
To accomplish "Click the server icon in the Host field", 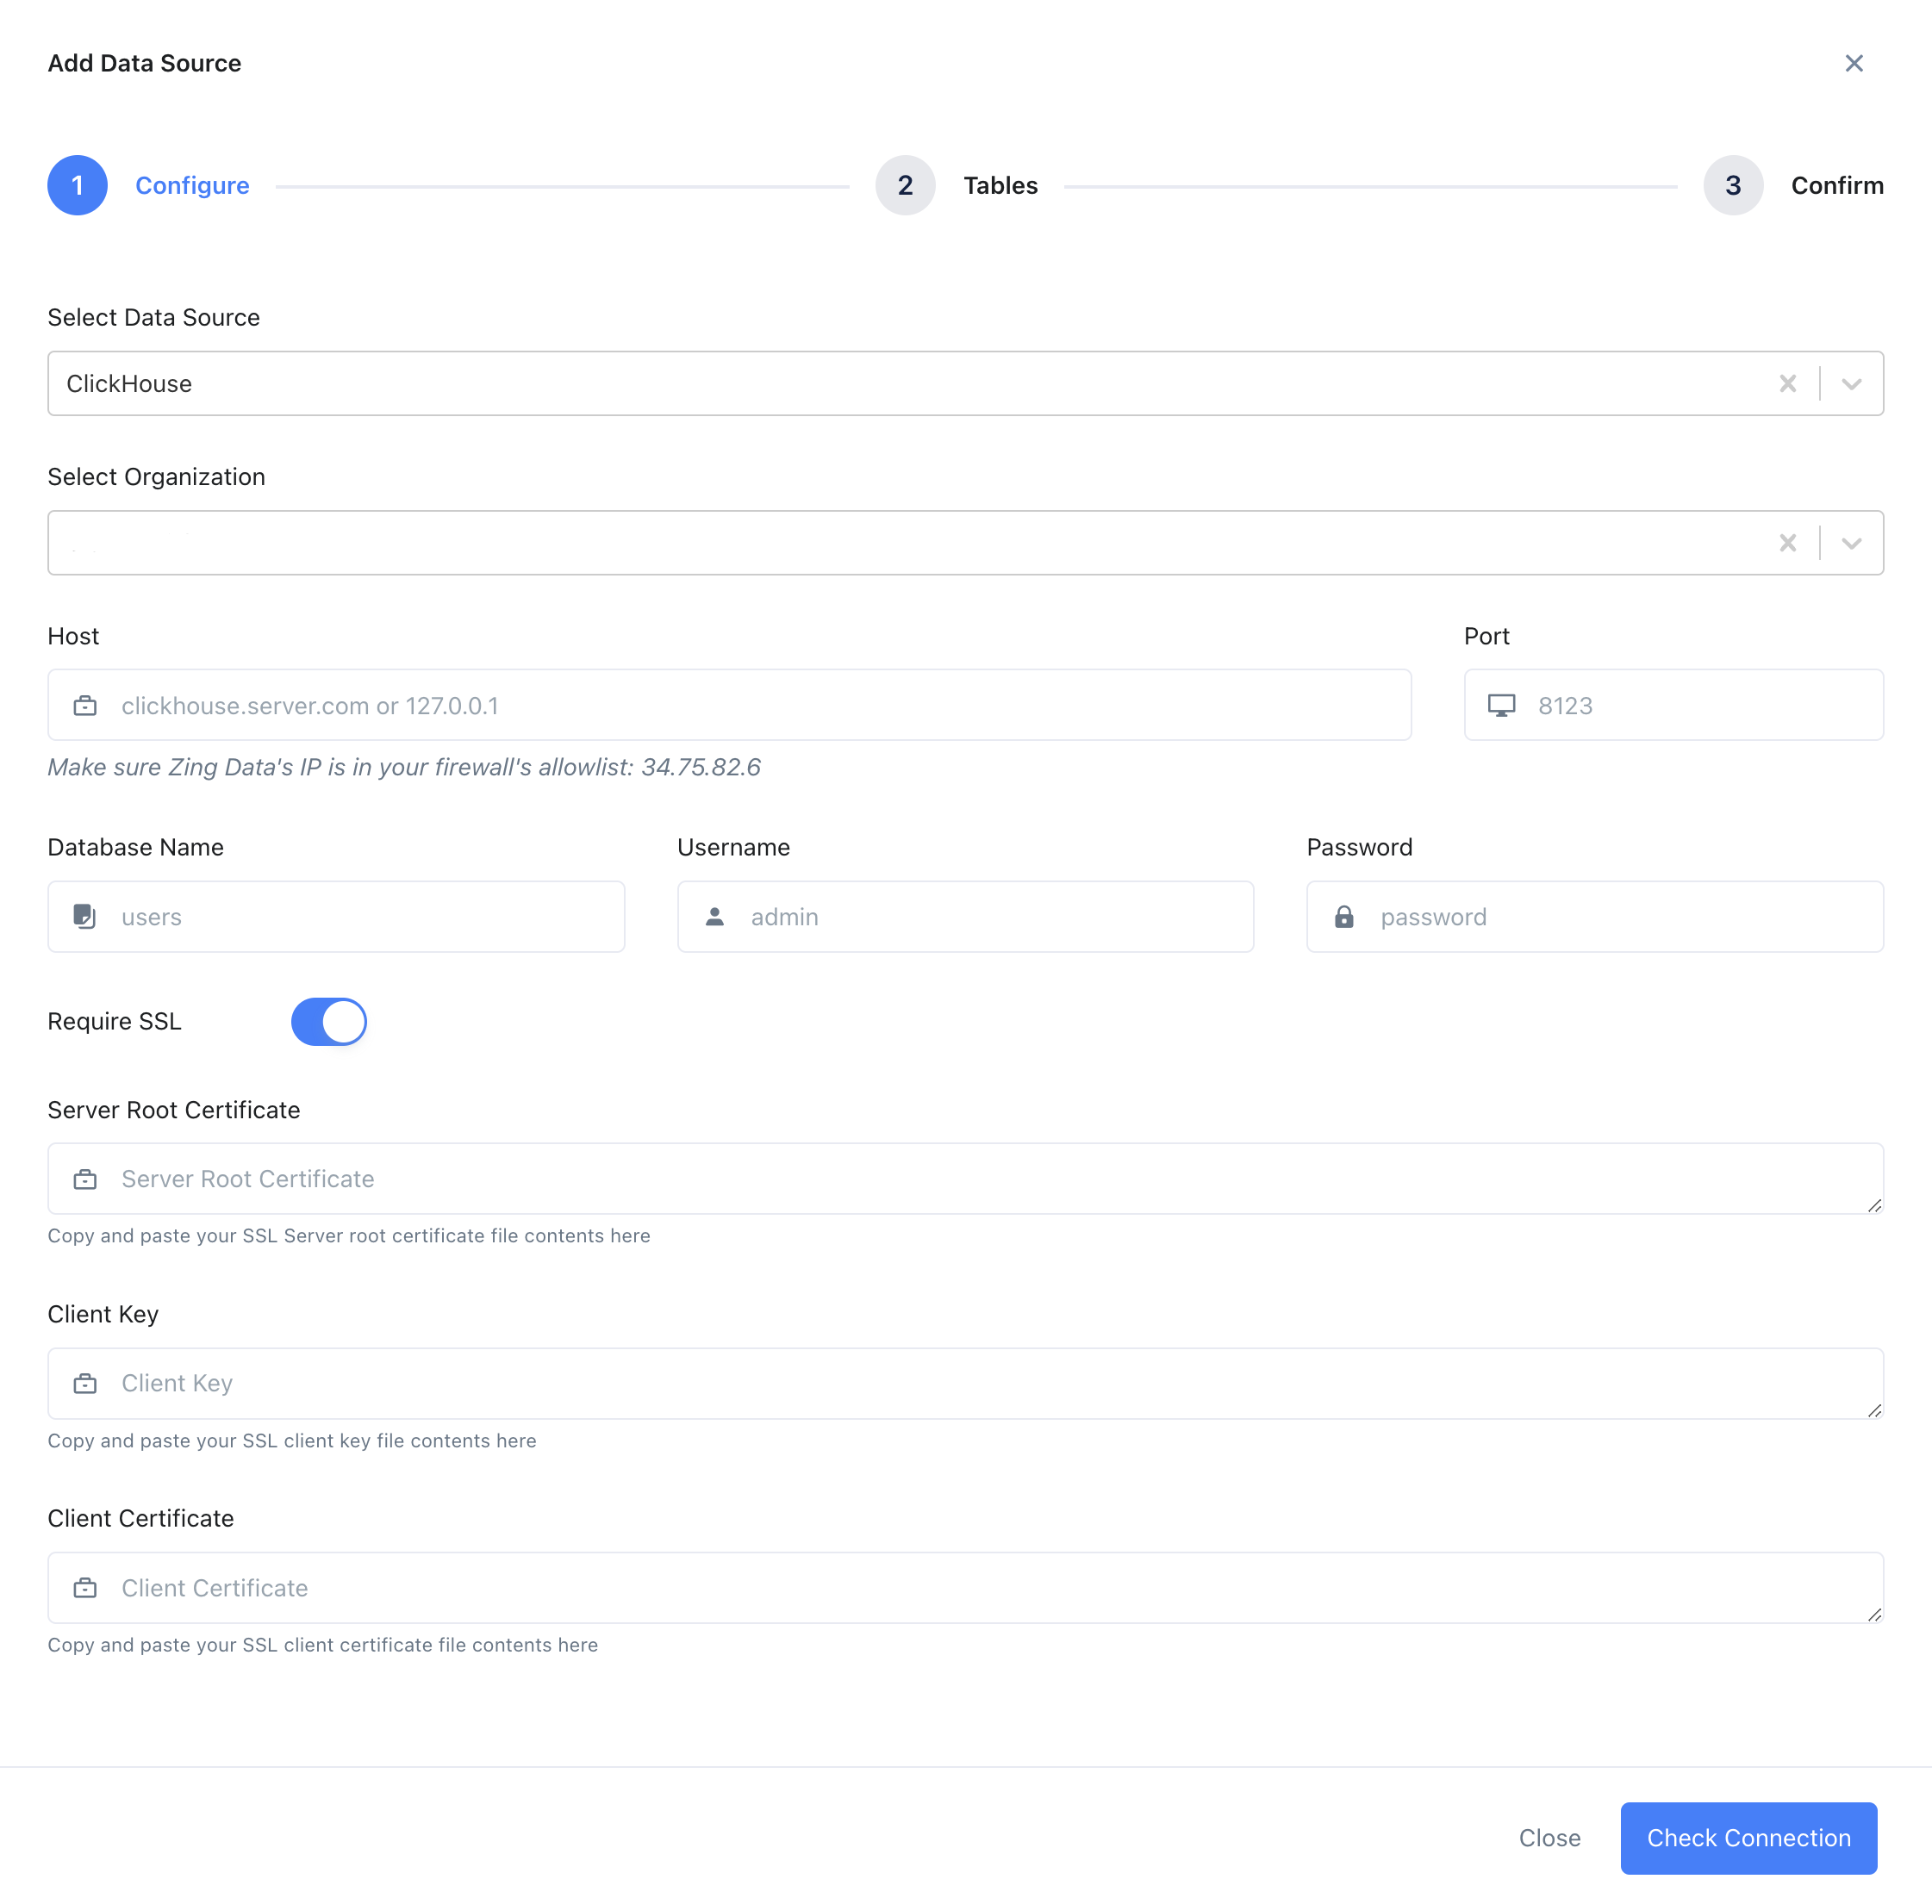I will [86, 705].
